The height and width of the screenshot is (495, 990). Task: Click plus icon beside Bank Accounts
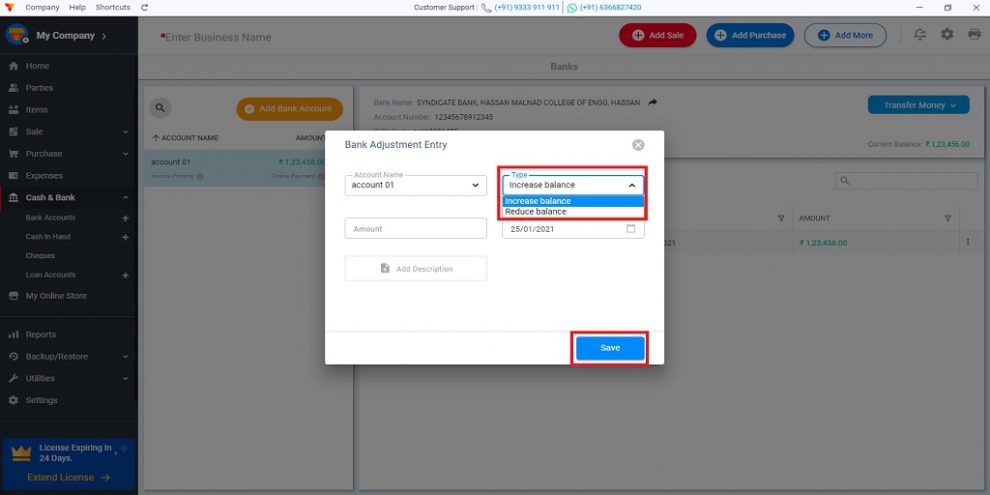click(125, 218)
